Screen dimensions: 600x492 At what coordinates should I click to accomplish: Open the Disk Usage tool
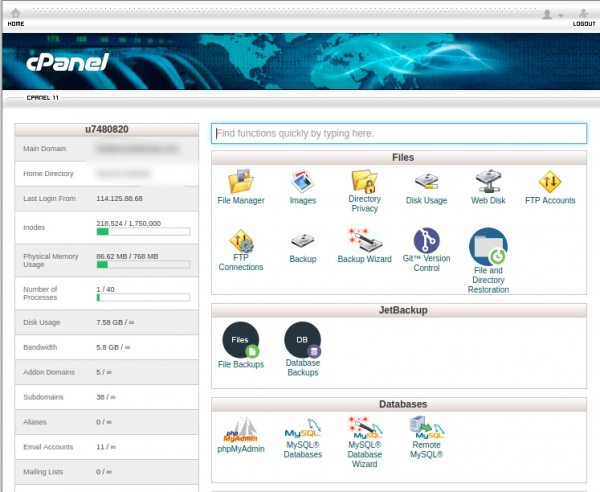pos(426,183)
